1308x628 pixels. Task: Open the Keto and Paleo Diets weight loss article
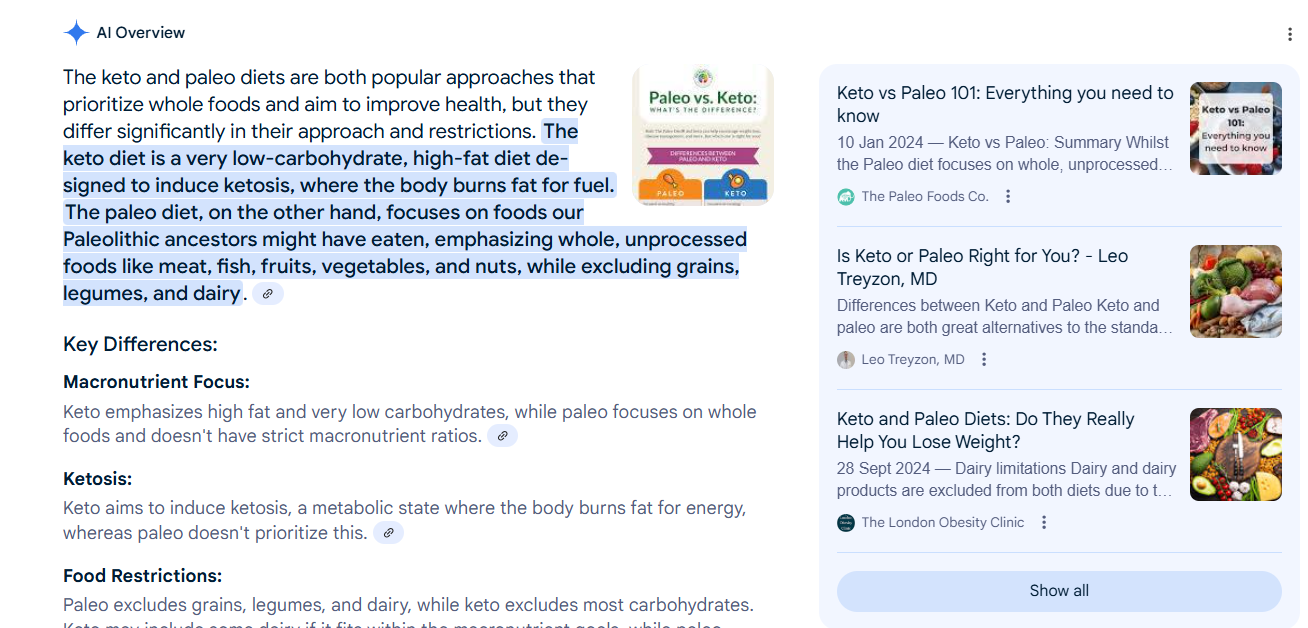click(985, 430)
